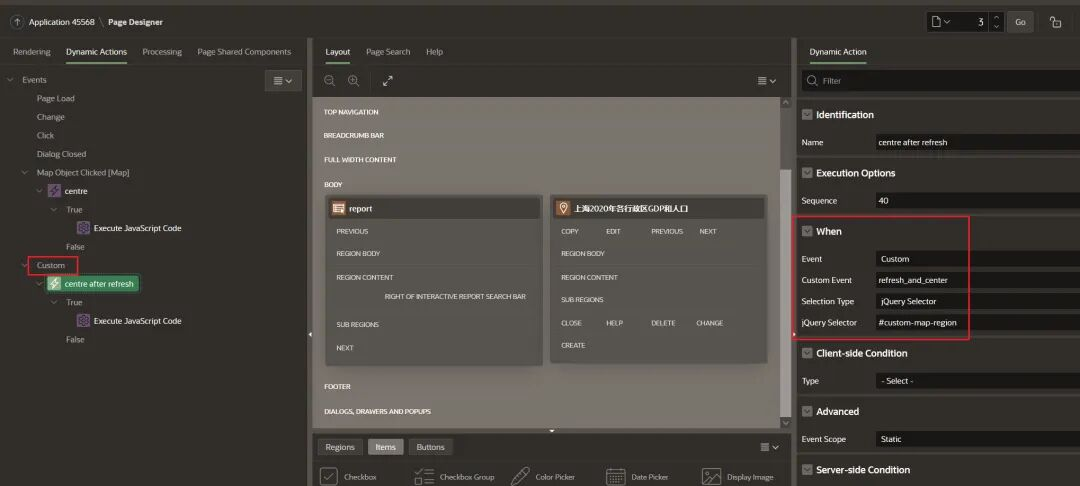Collapse the Execution Options section
Screen dimensions: 1080x486
click(807, 173)
